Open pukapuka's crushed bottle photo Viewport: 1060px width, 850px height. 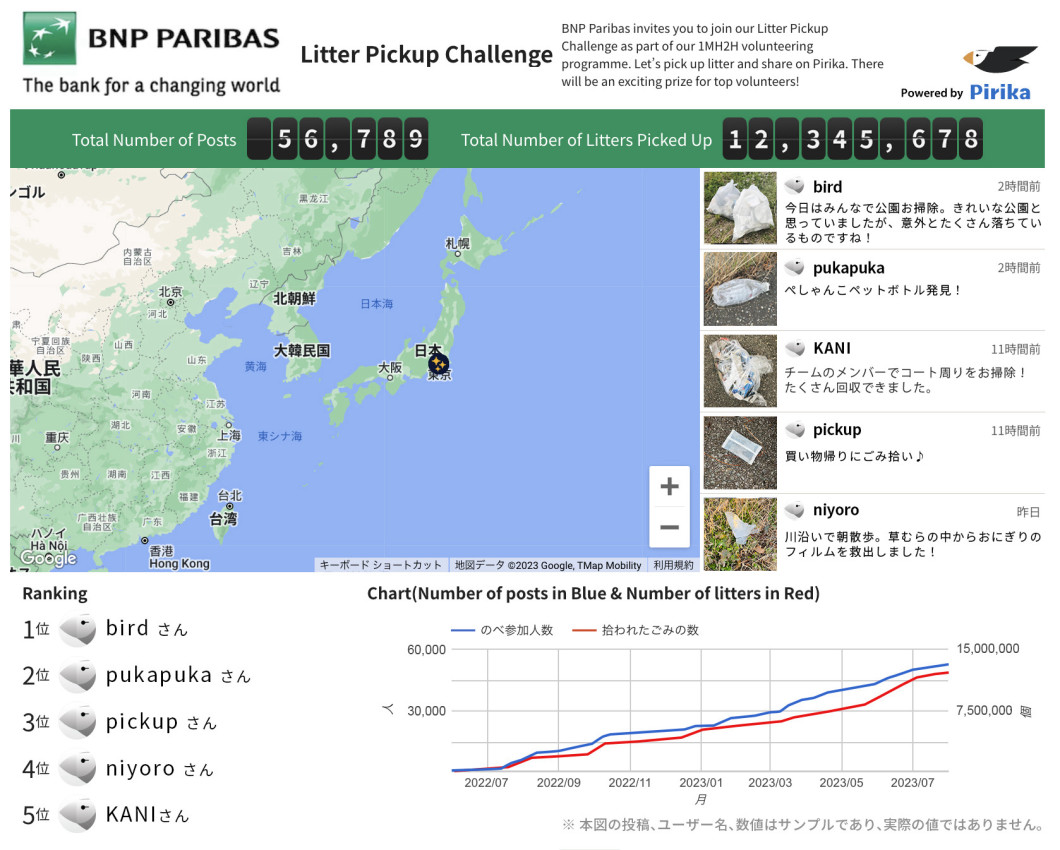(740, 289)
